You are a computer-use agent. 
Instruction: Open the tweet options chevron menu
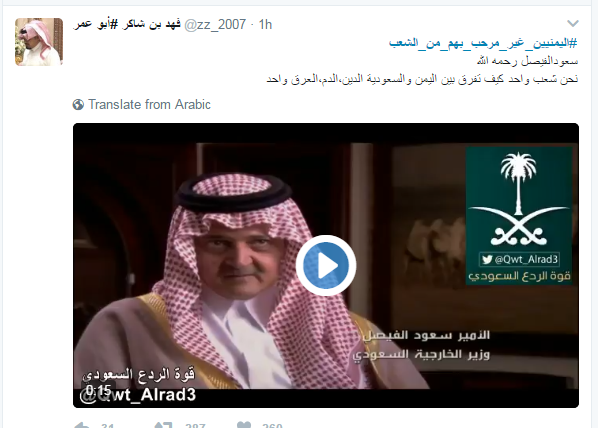573,24
